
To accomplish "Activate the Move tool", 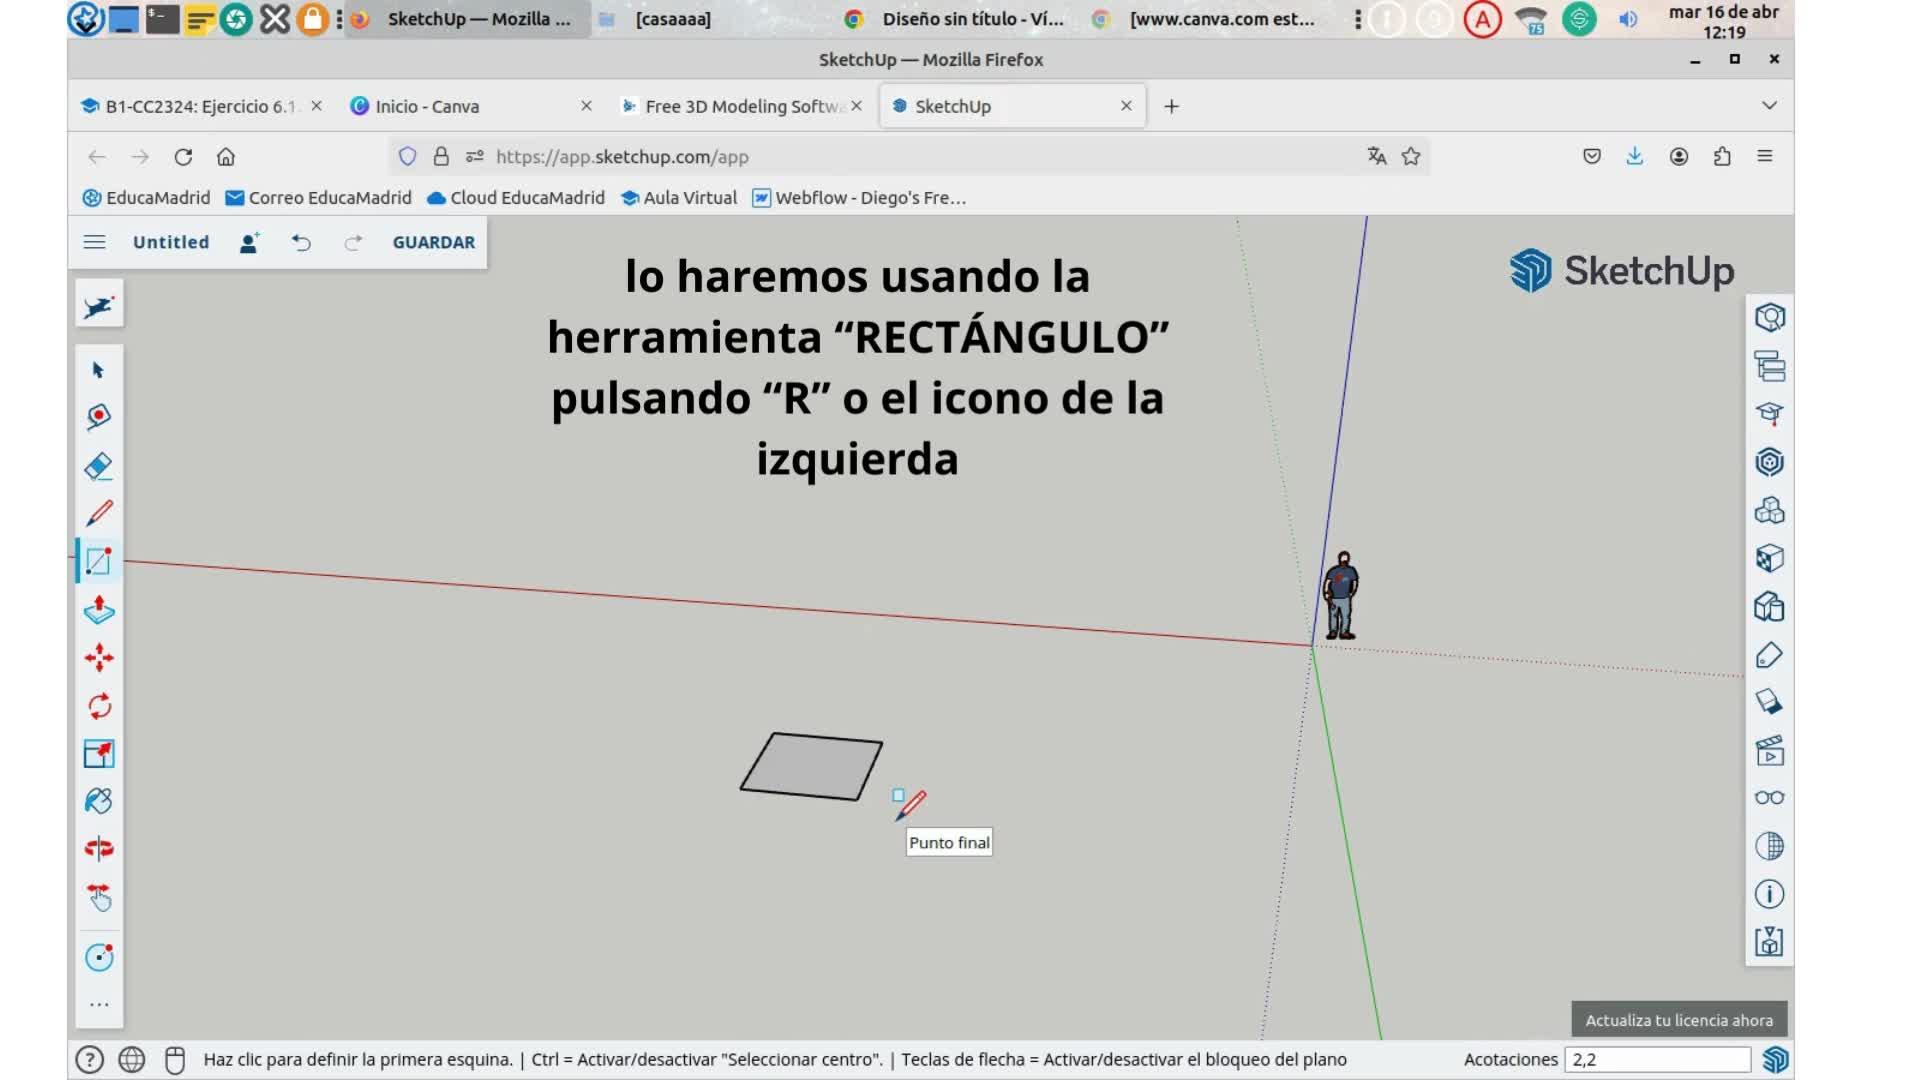I will 98,657.
